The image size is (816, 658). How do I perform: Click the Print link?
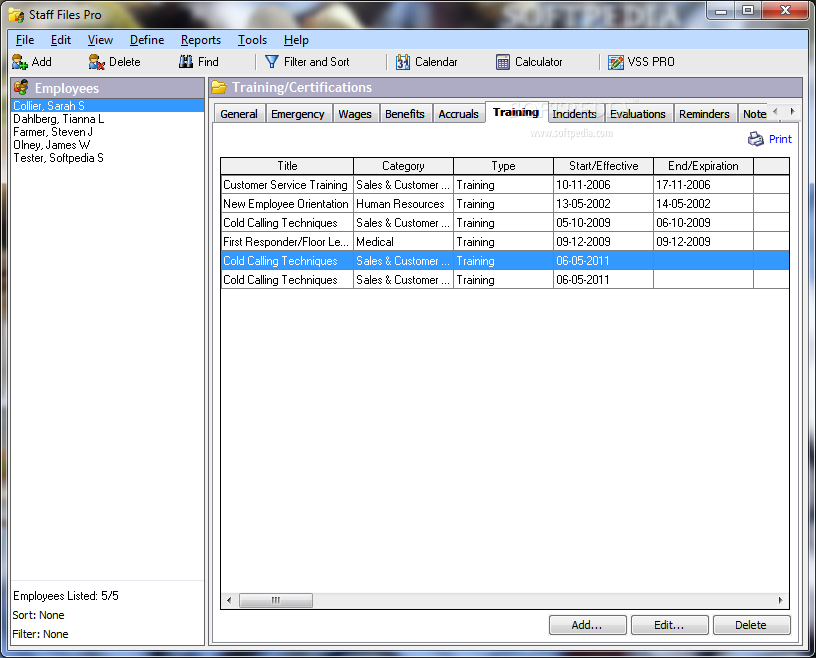click(780, 139)
